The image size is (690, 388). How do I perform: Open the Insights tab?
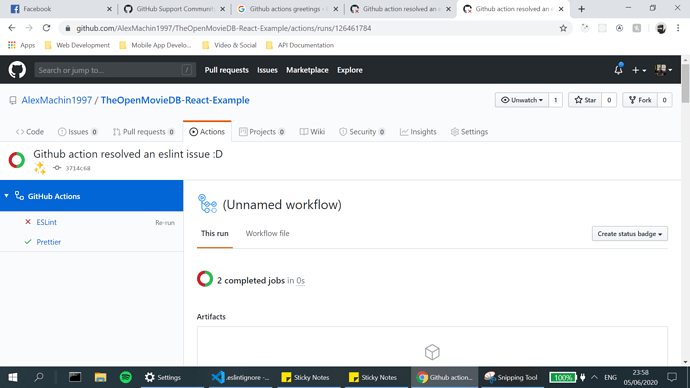click(x=418, y=132)
